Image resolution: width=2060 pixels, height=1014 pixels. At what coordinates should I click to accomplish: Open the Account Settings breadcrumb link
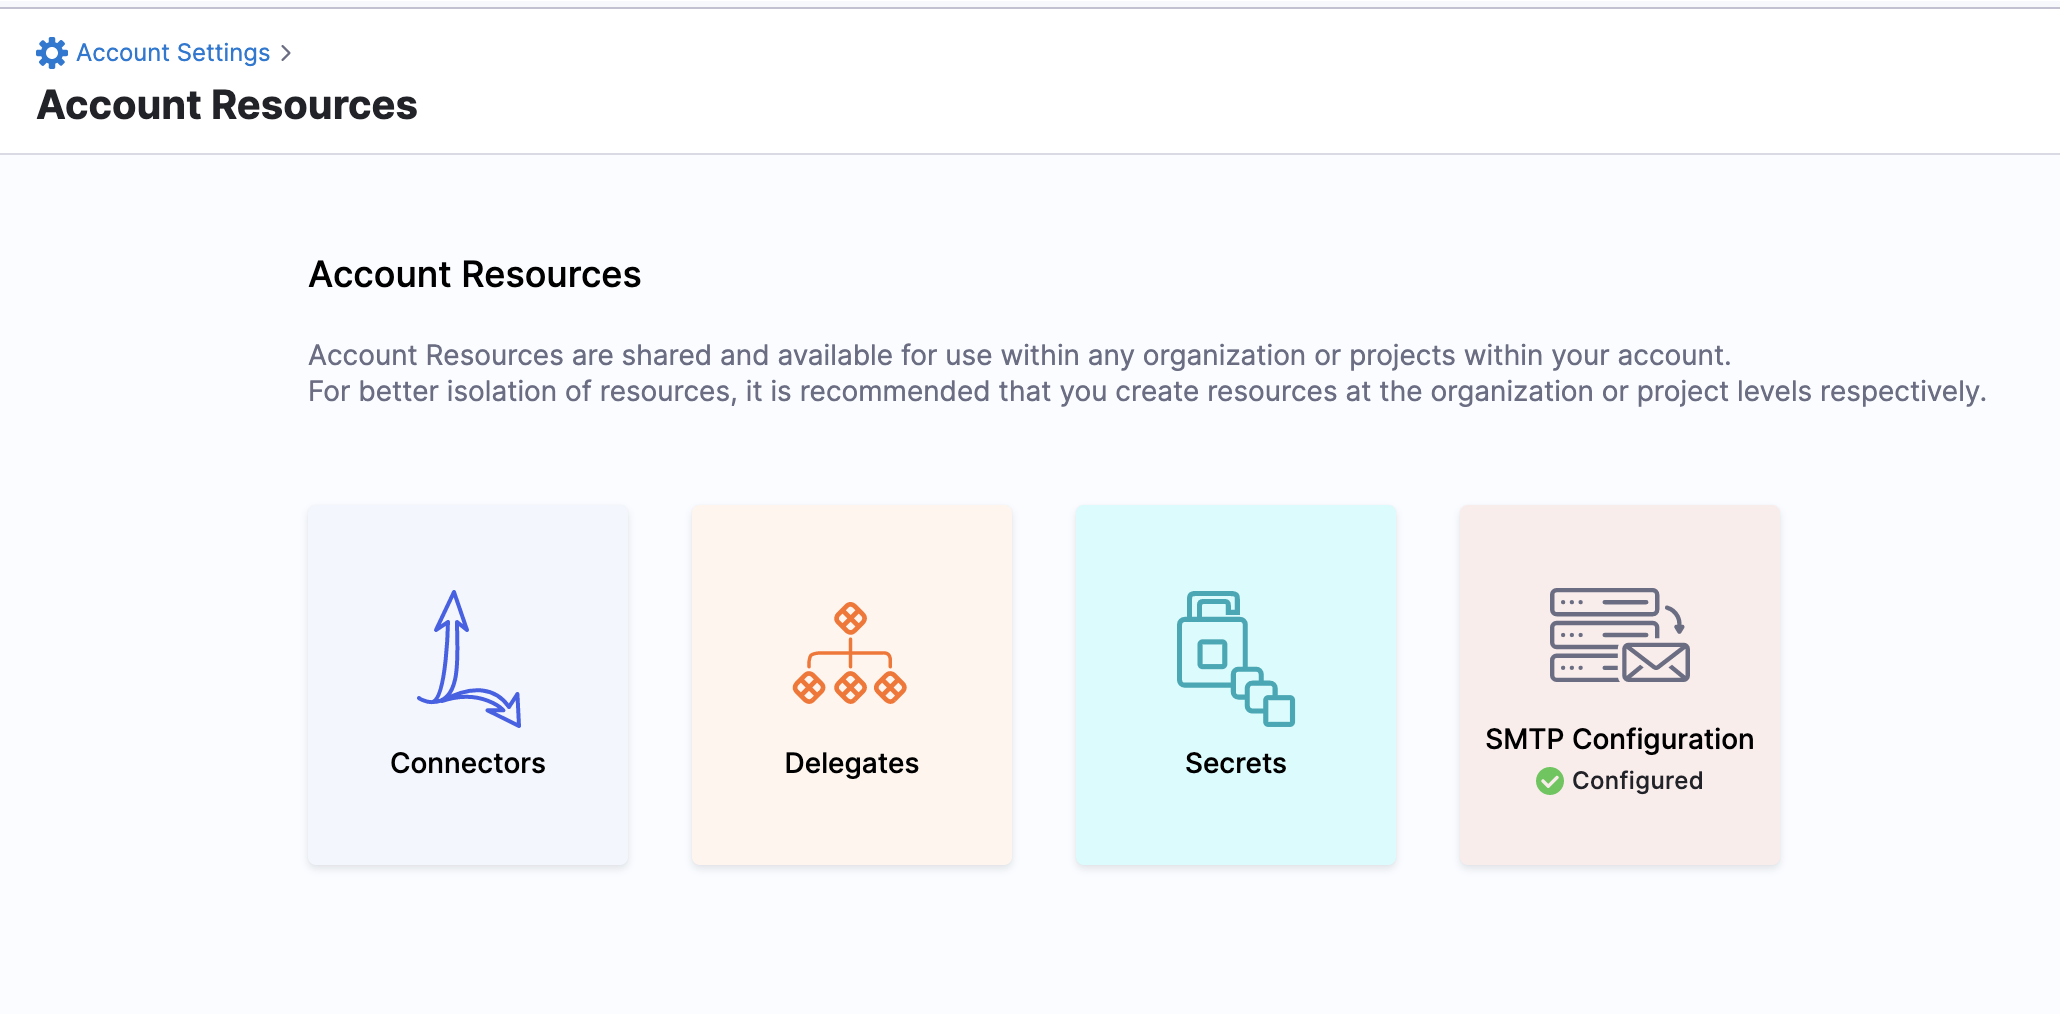[173, 53]
